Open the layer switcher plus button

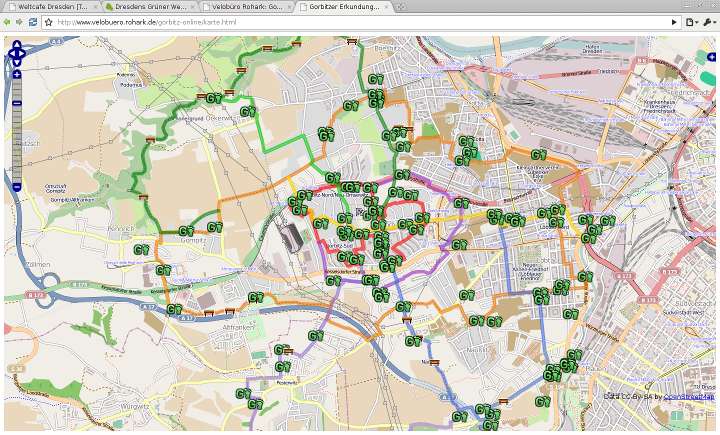coord(712,58)
